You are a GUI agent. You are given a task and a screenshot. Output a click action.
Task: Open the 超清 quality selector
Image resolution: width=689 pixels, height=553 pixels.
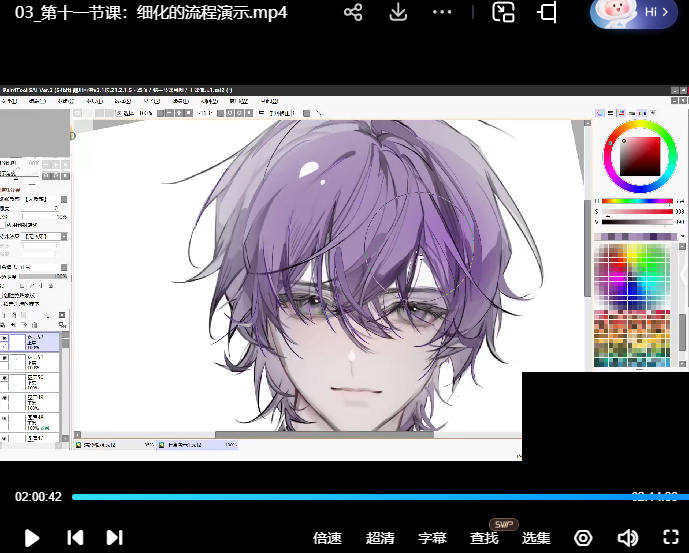point(380,538)
